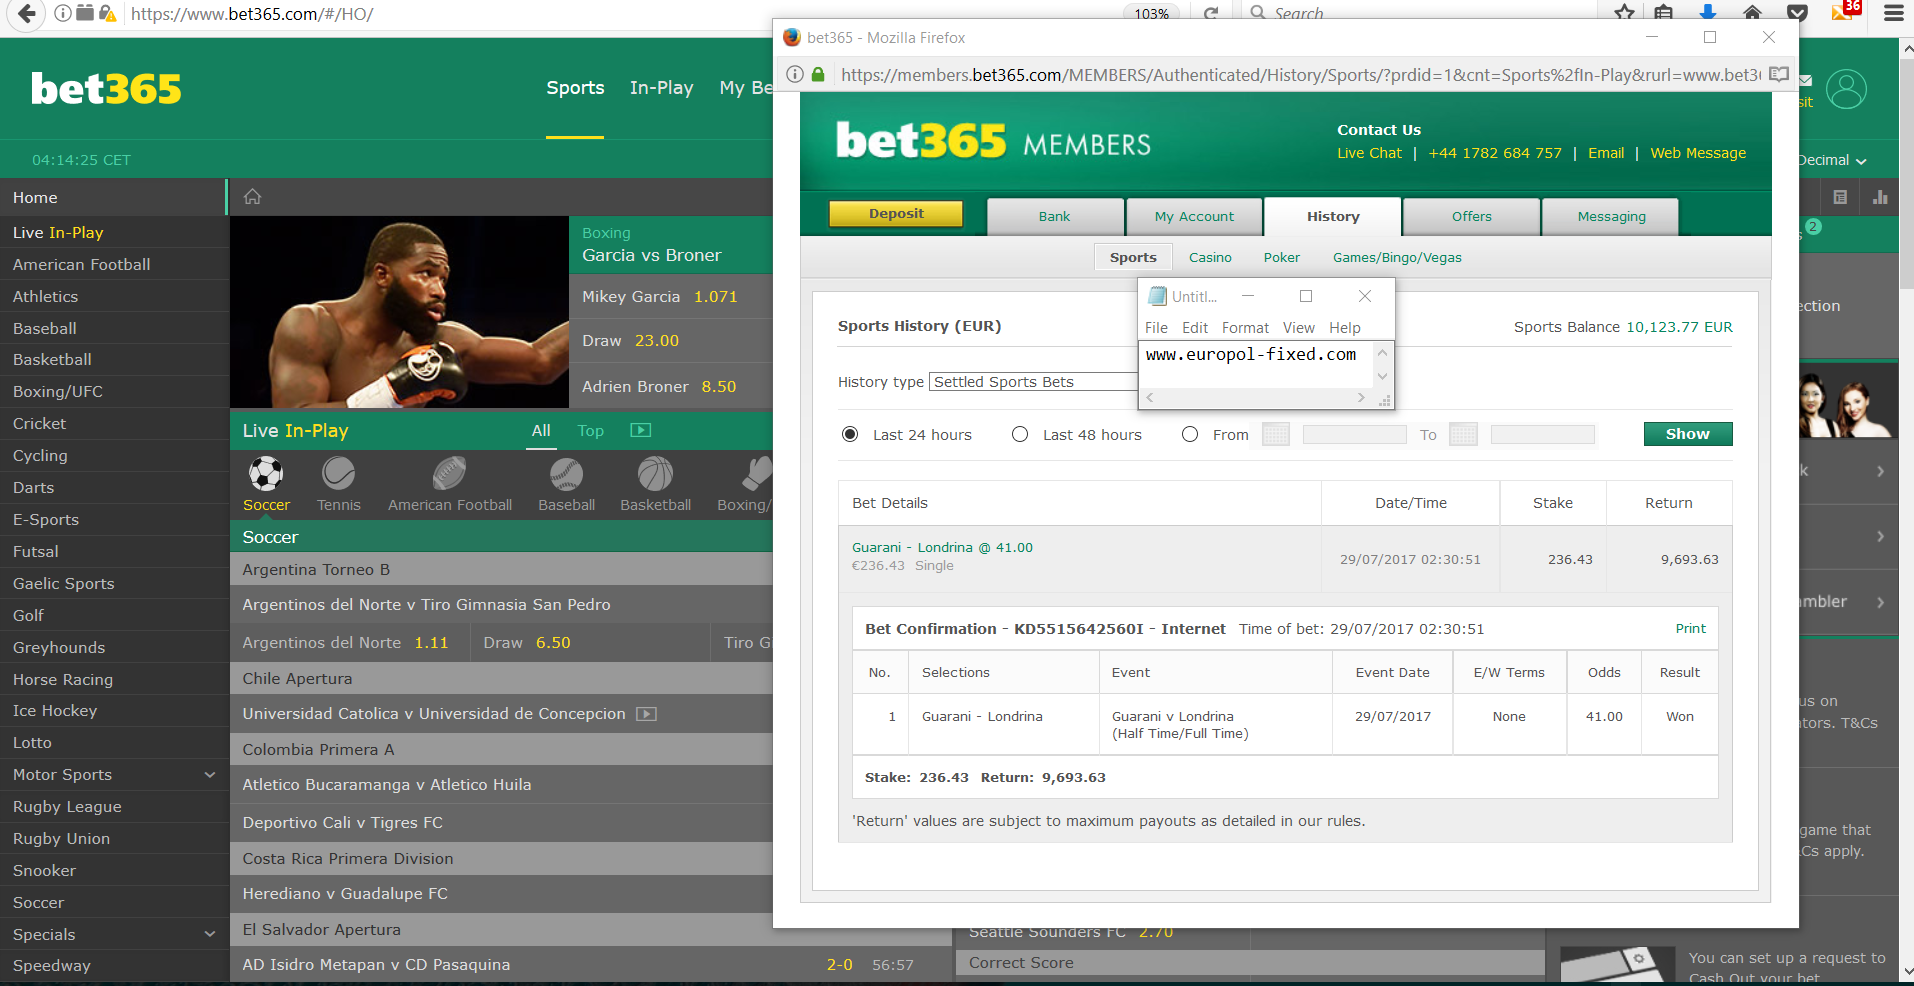Select the Last 24 hours radio button
The height and width of the screenshot is (986, 1914).
tap(850, 434)
